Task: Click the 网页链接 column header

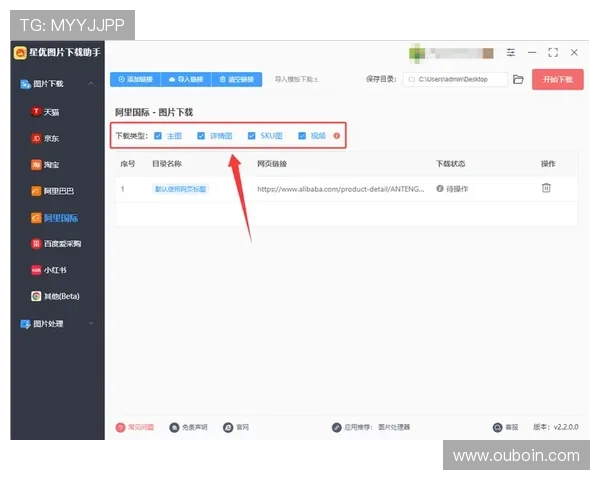Action: pyautogui.click(x=272, y=164)
